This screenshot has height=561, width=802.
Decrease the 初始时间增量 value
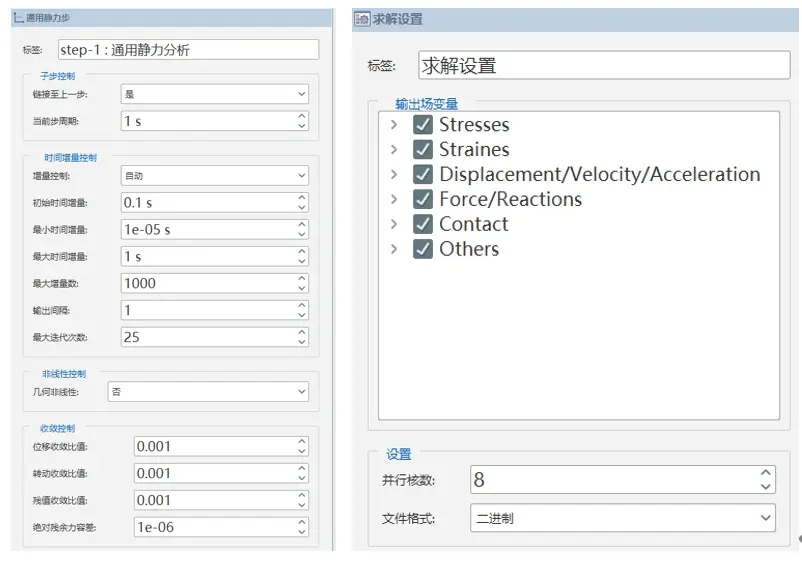(x=302, y=207)
